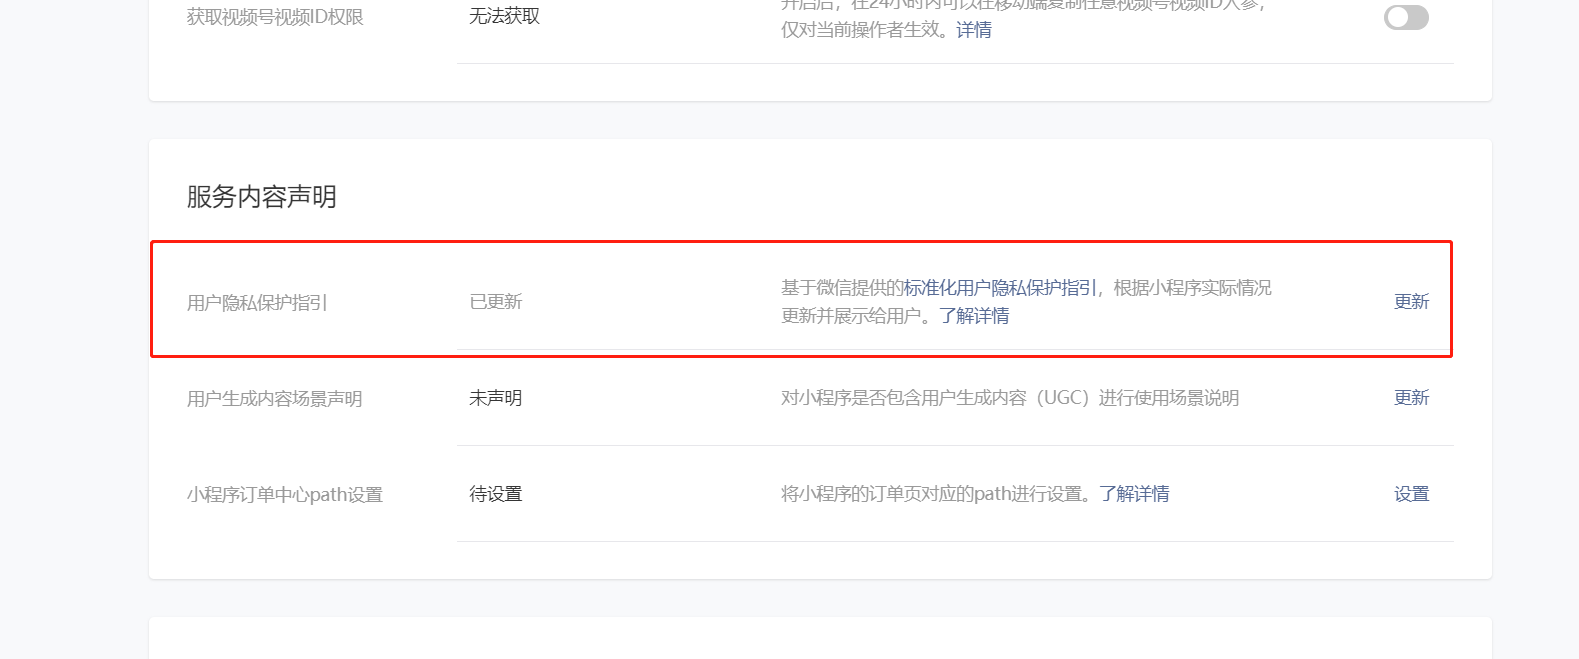Select the 用户生成内容场景声明 label
This screenshot has height=659, width=1579.
pyautogui.click(x=275, y=399)
